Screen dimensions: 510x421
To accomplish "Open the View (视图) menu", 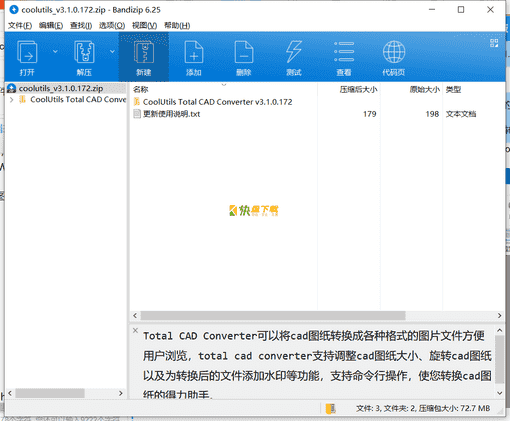I will point(144,25).
